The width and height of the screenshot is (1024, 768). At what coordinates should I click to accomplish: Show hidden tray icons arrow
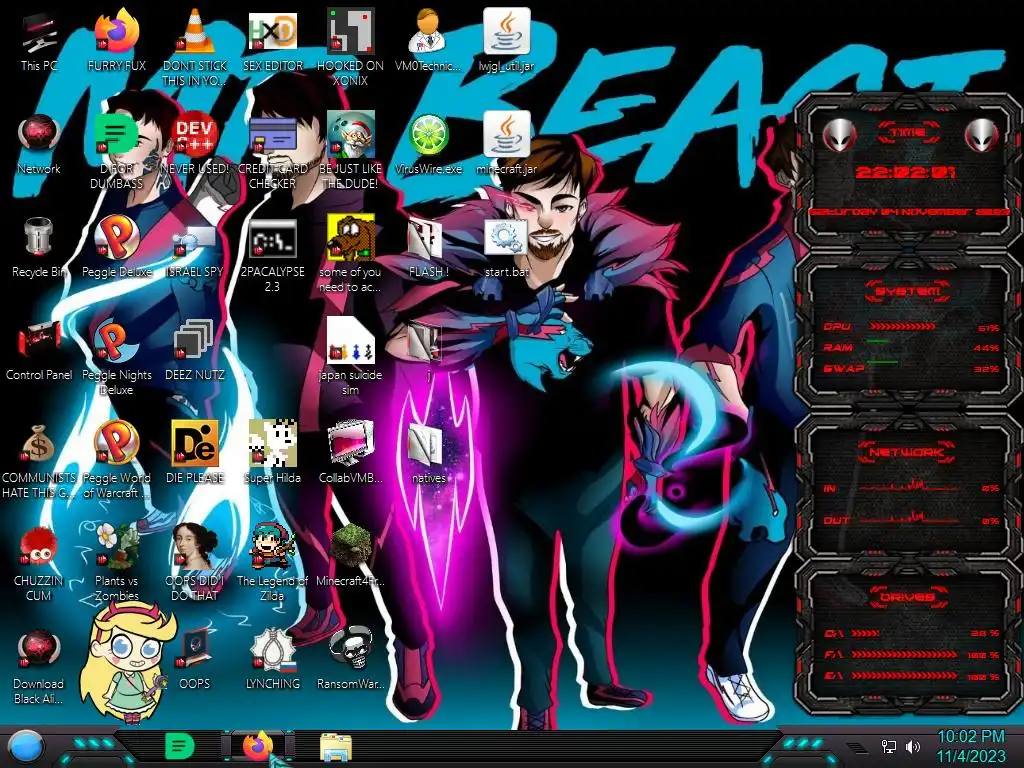click(x=858, y=747)
